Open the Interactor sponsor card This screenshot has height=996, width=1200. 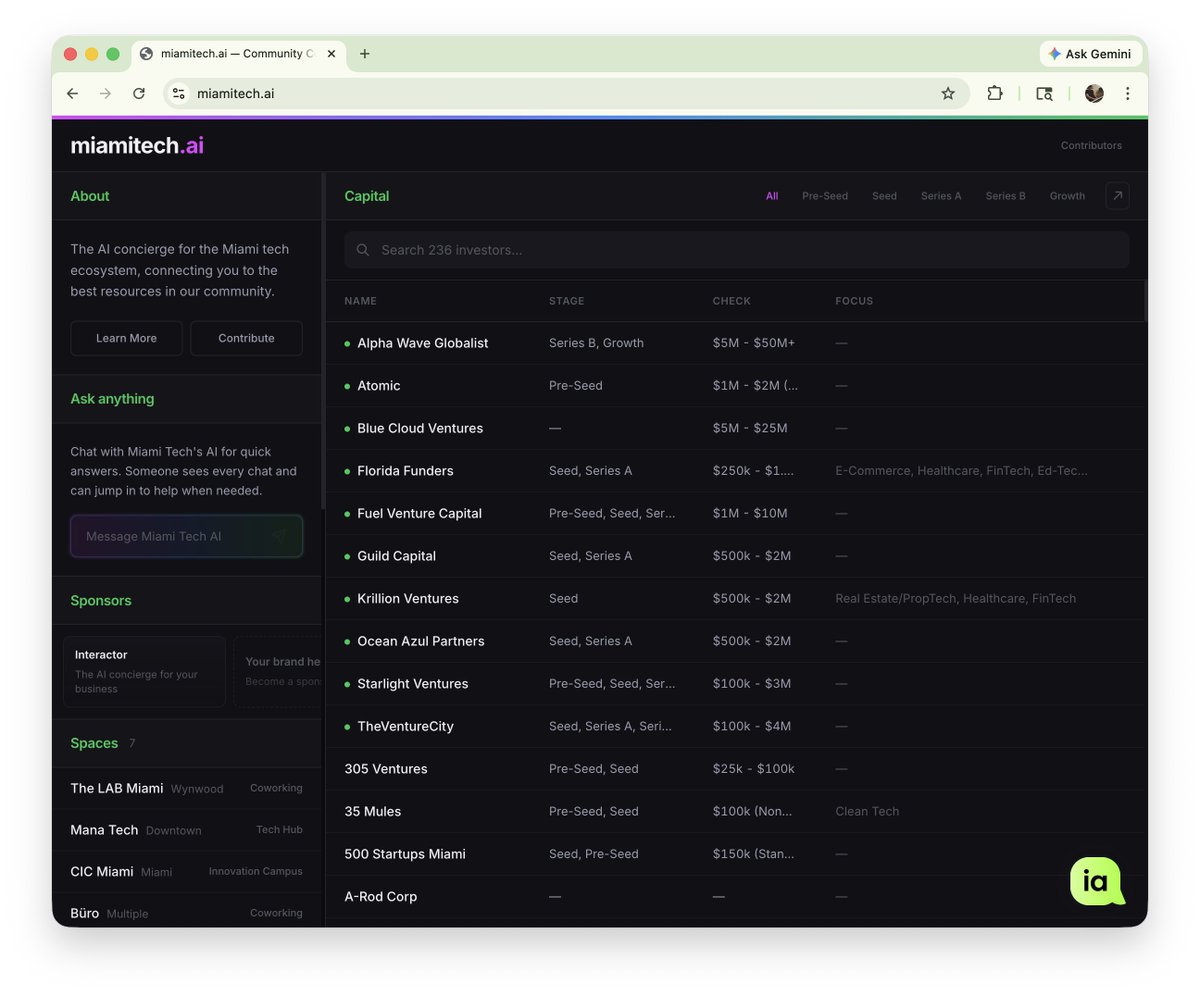[x=145, y=671]
